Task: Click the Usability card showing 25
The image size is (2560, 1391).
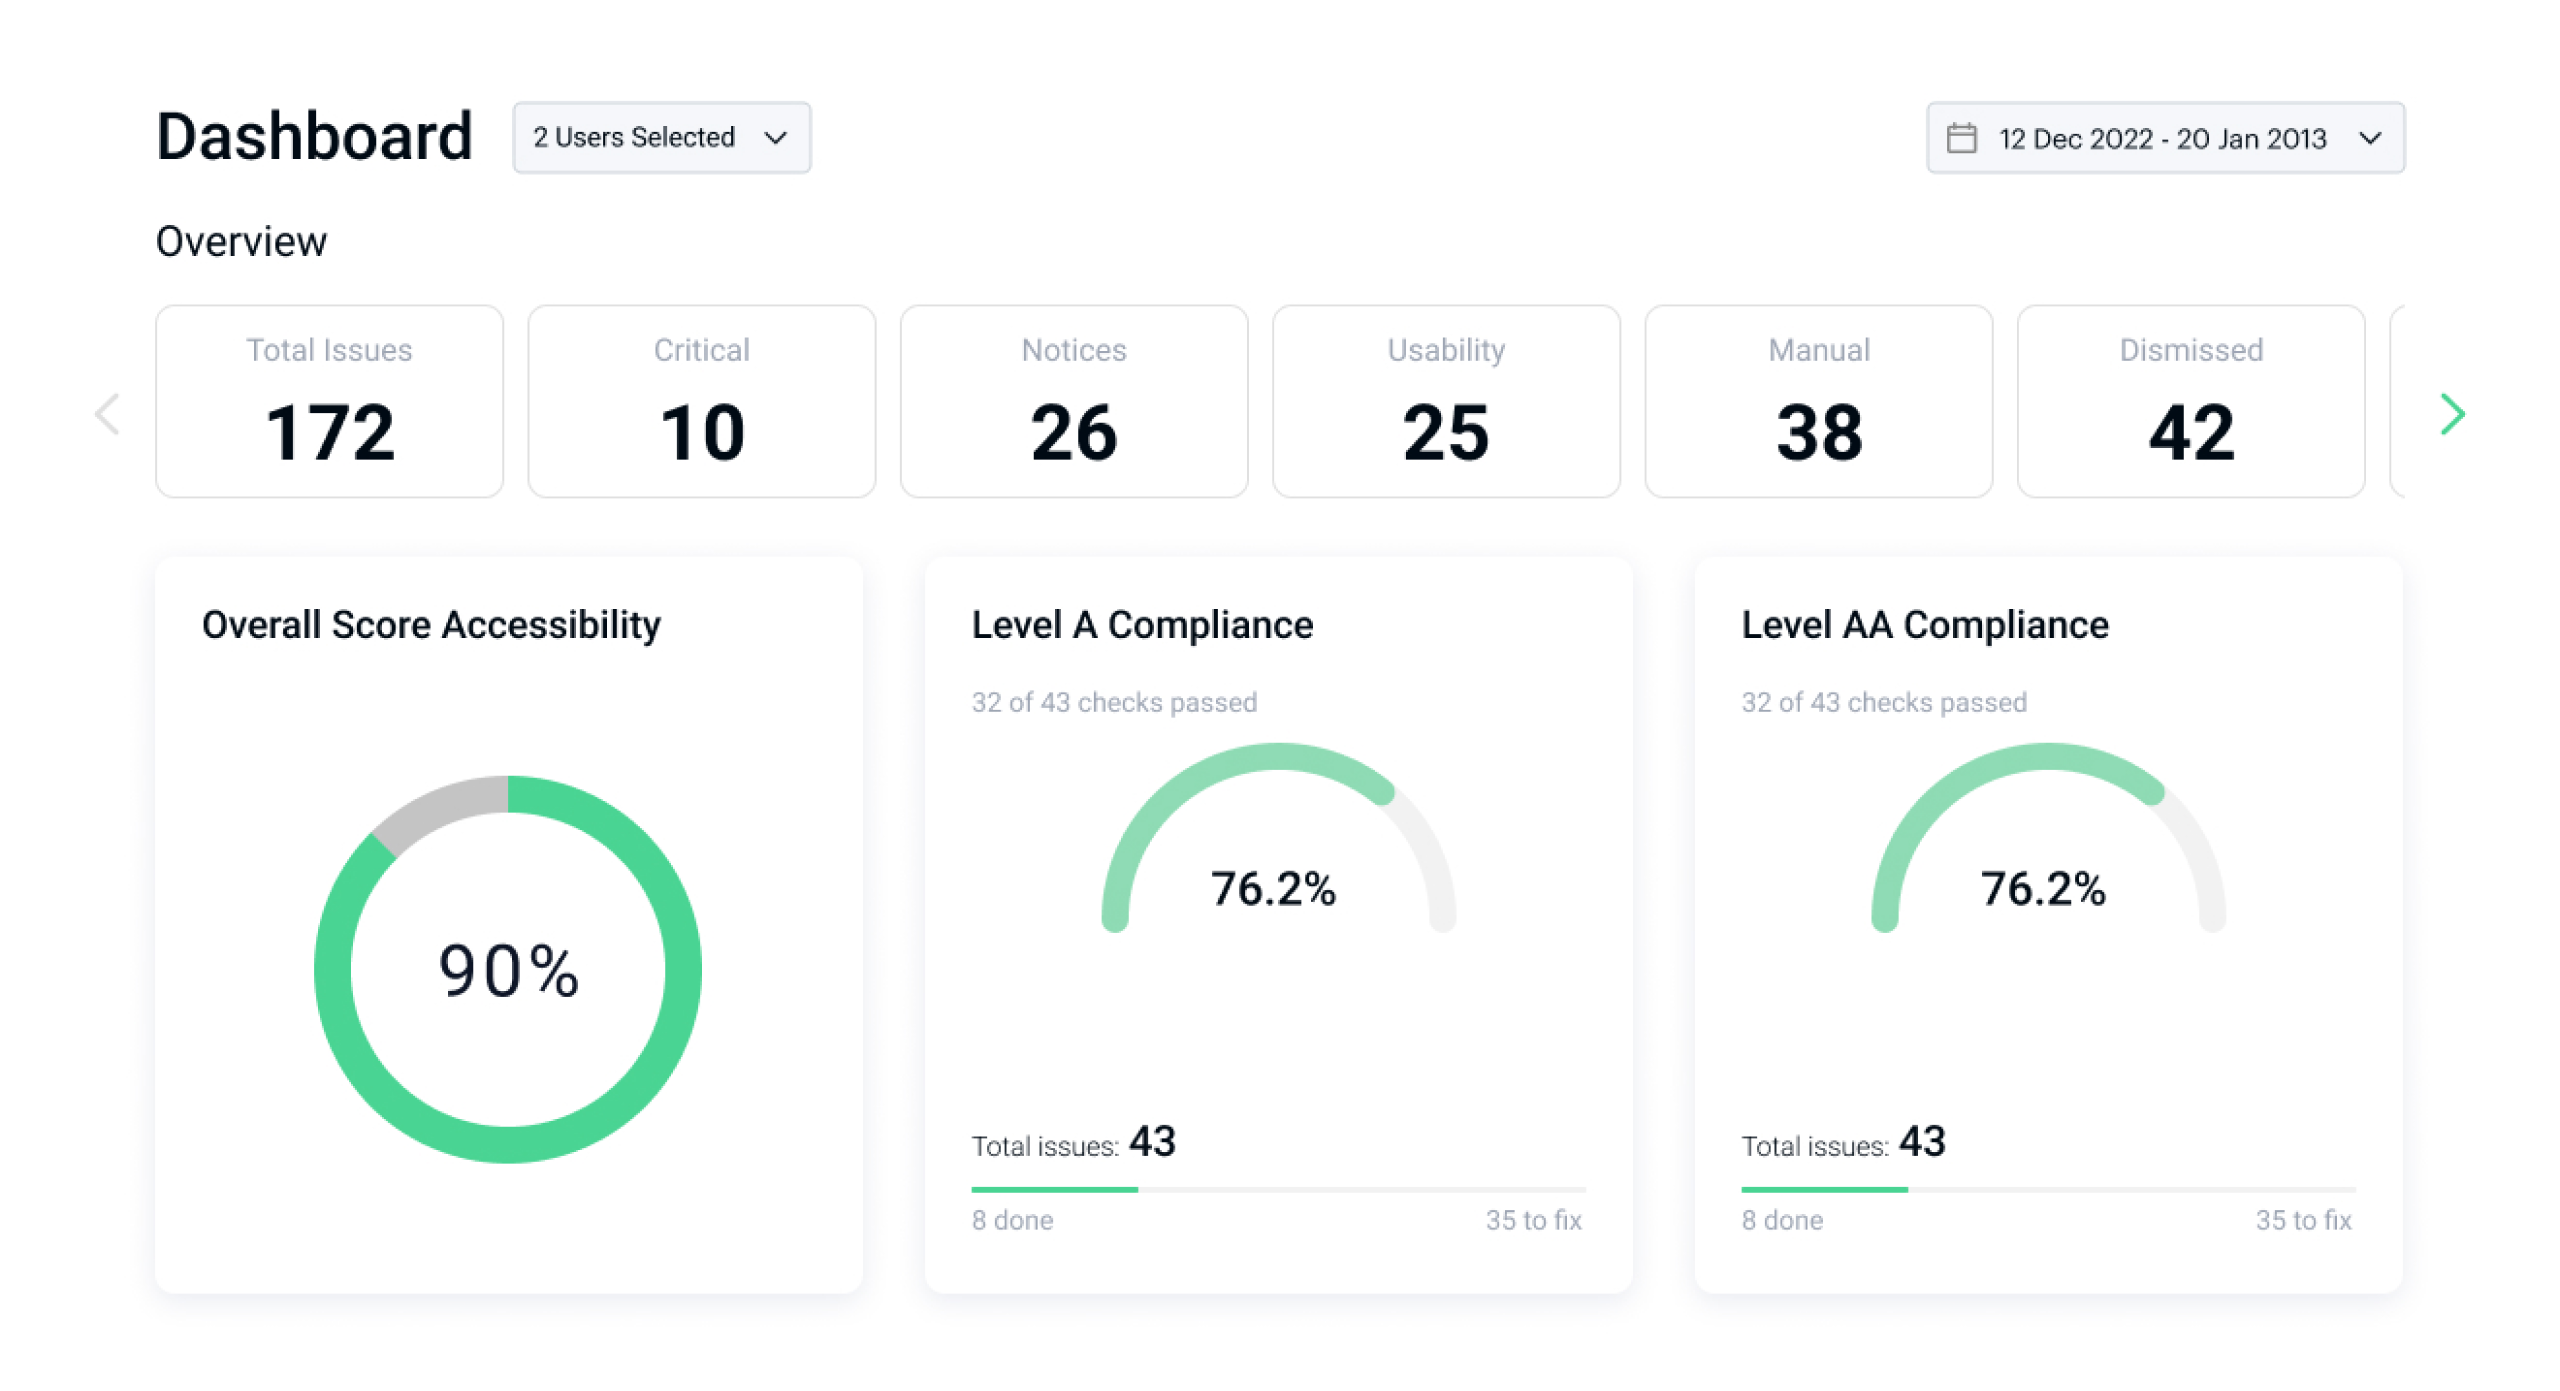Action: click(x=1446, y=400)
